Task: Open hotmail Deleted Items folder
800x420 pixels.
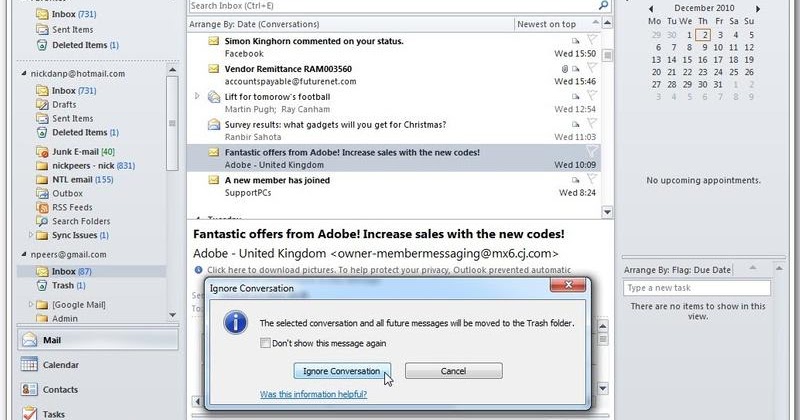Action: coord(79,132)
